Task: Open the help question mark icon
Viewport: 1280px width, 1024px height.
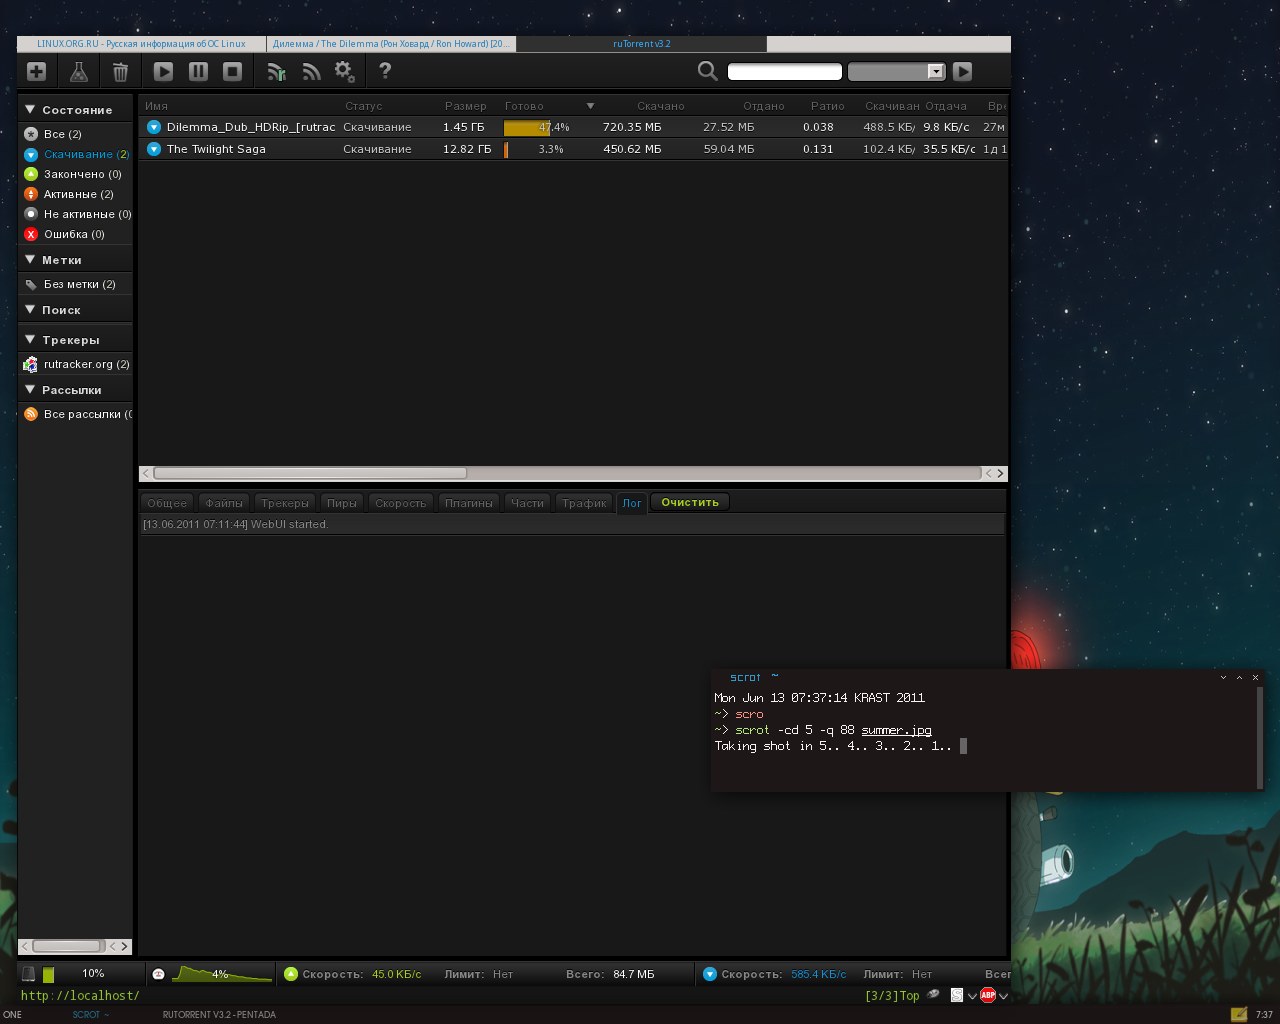Action: (x=385, y=71)
